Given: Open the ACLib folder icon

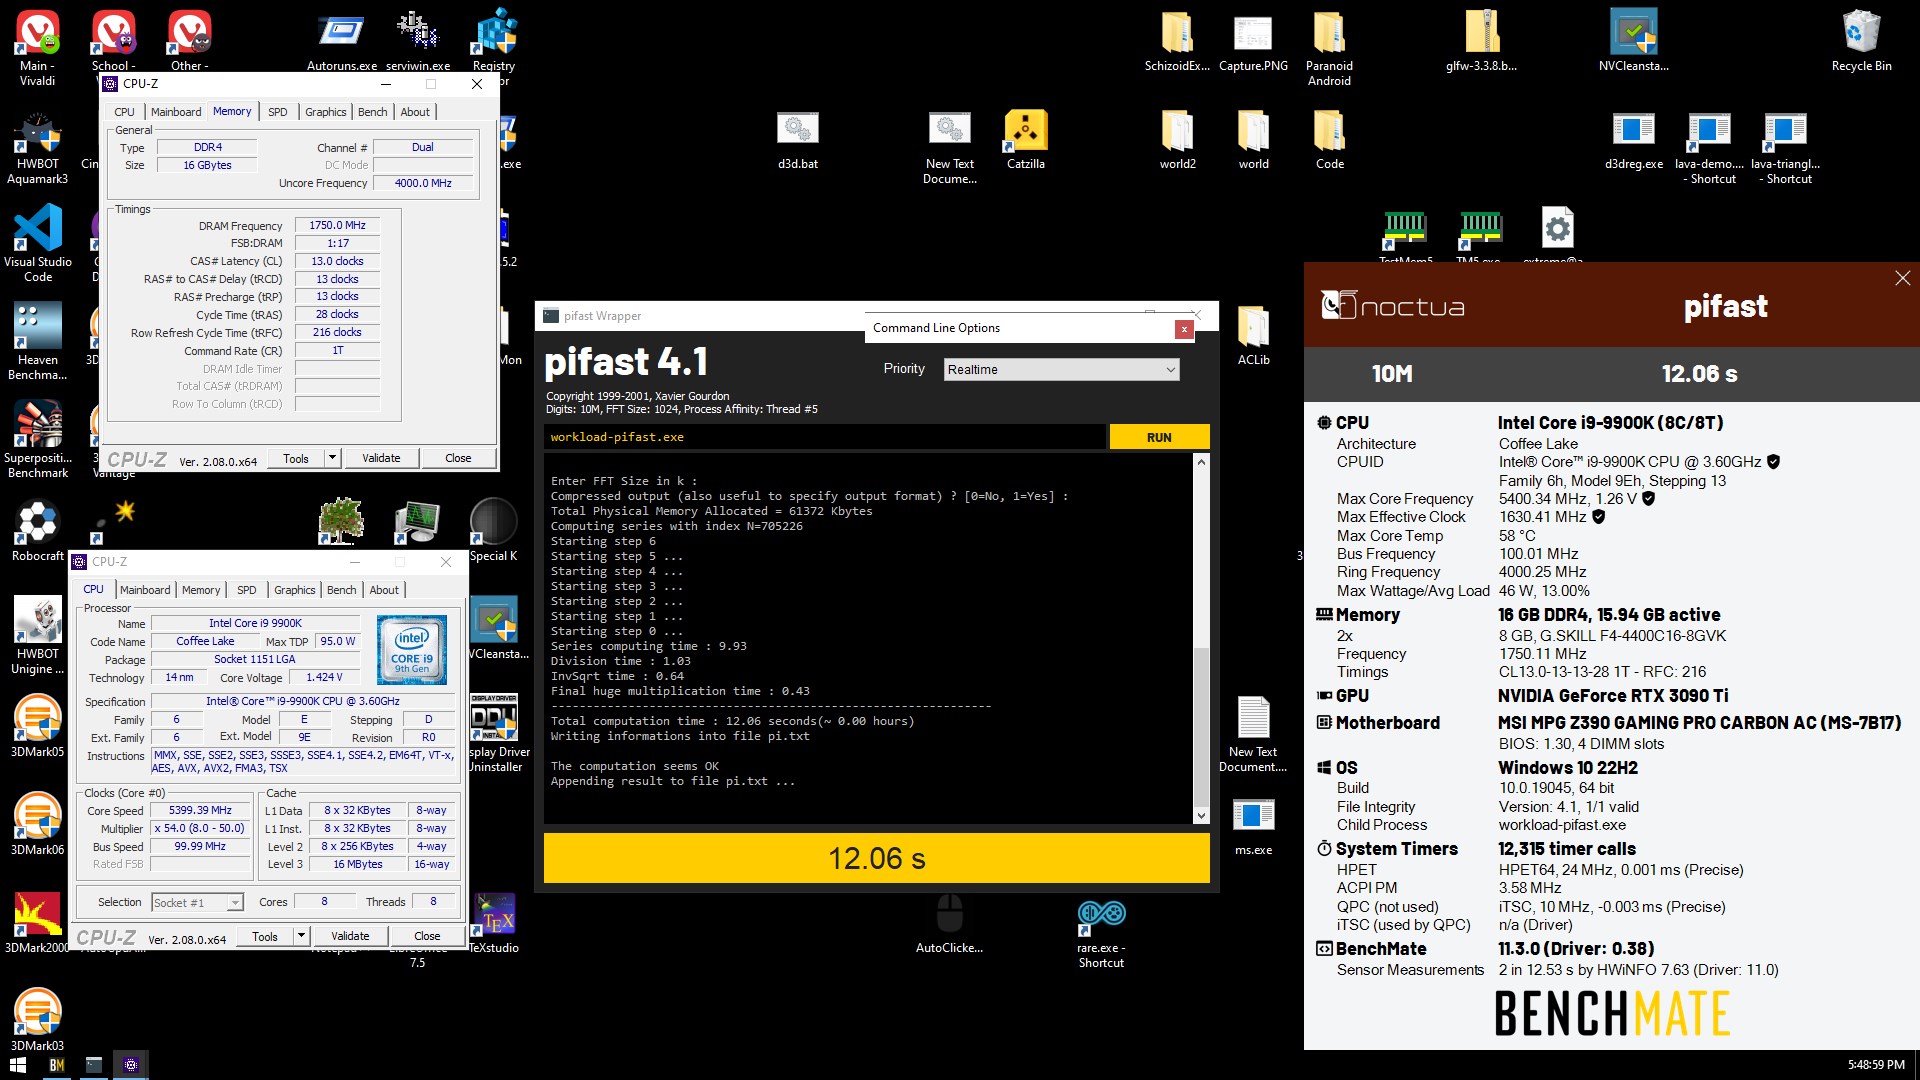Looking at the screenshot, I should point(1254,336).
